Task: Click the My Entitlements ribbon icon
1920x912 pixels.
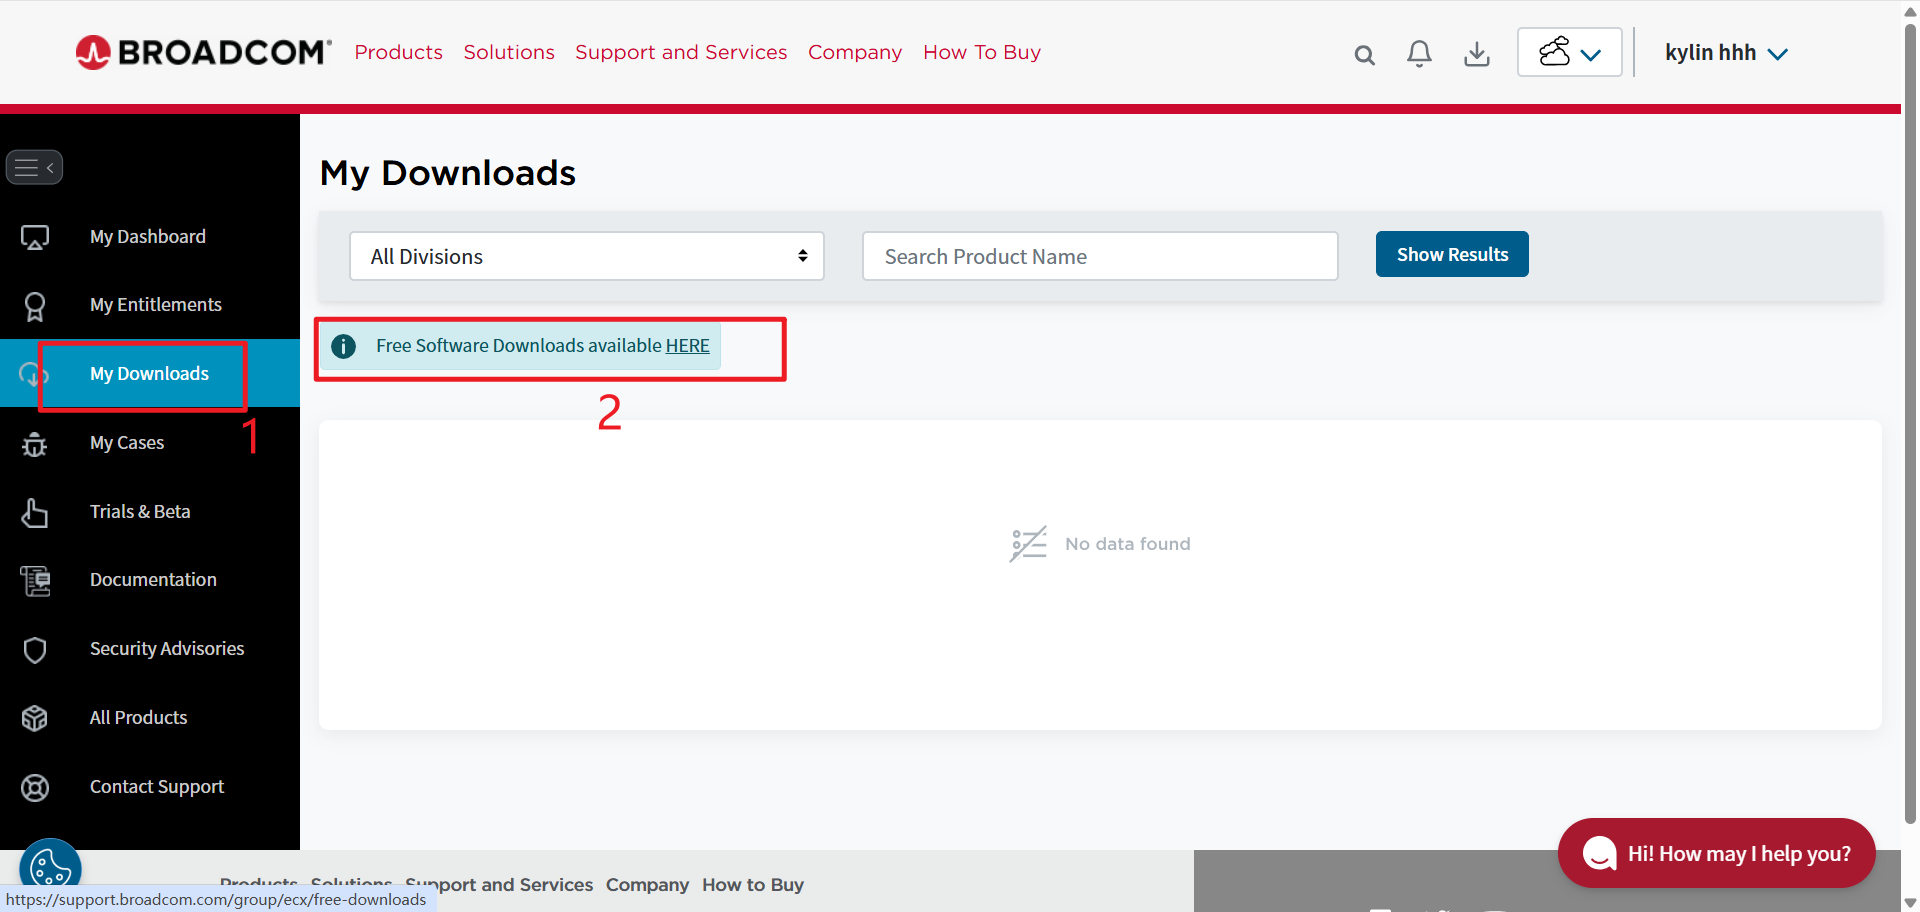Action: [35, 306]
